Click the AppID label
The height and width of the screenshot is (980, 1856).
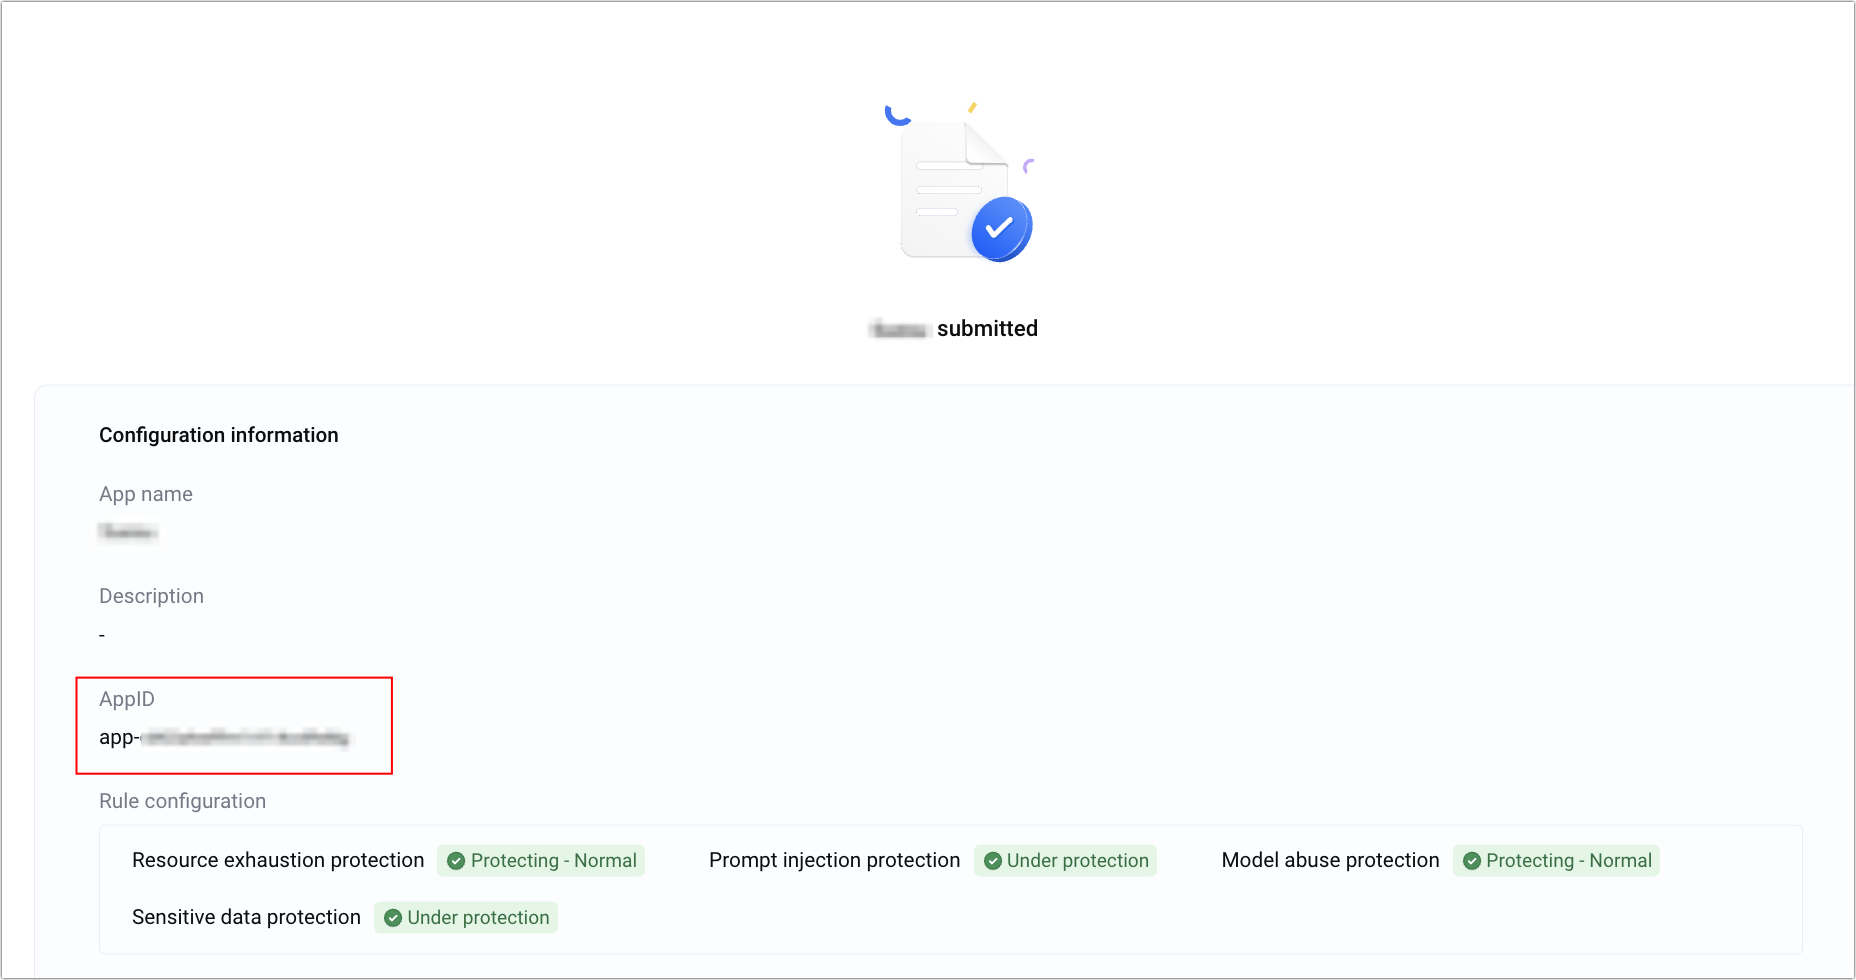click(x=127, y=699)
